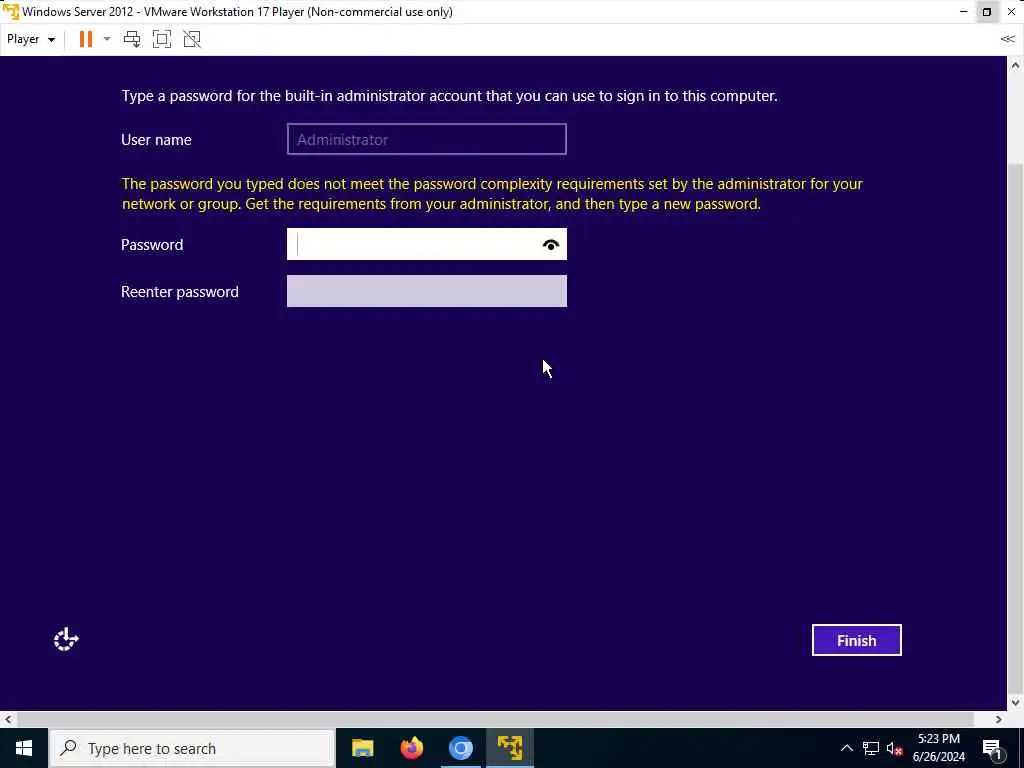Enter VMware full screen mode
The width and height of the screenshot is (1024, 768).
[162, 39]
